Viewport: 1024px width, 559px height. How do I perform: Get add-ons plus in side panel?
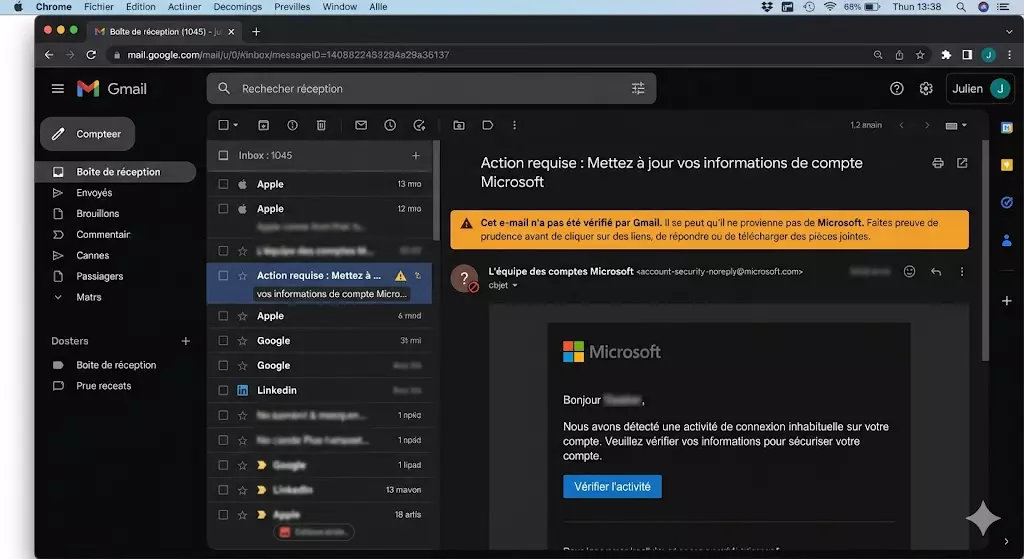pyautogui.click(x=1007, y=301)
